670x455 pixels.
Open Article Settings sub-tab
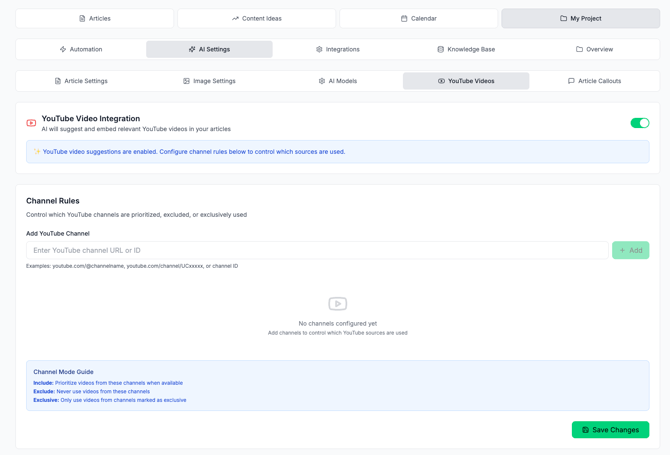81,81
